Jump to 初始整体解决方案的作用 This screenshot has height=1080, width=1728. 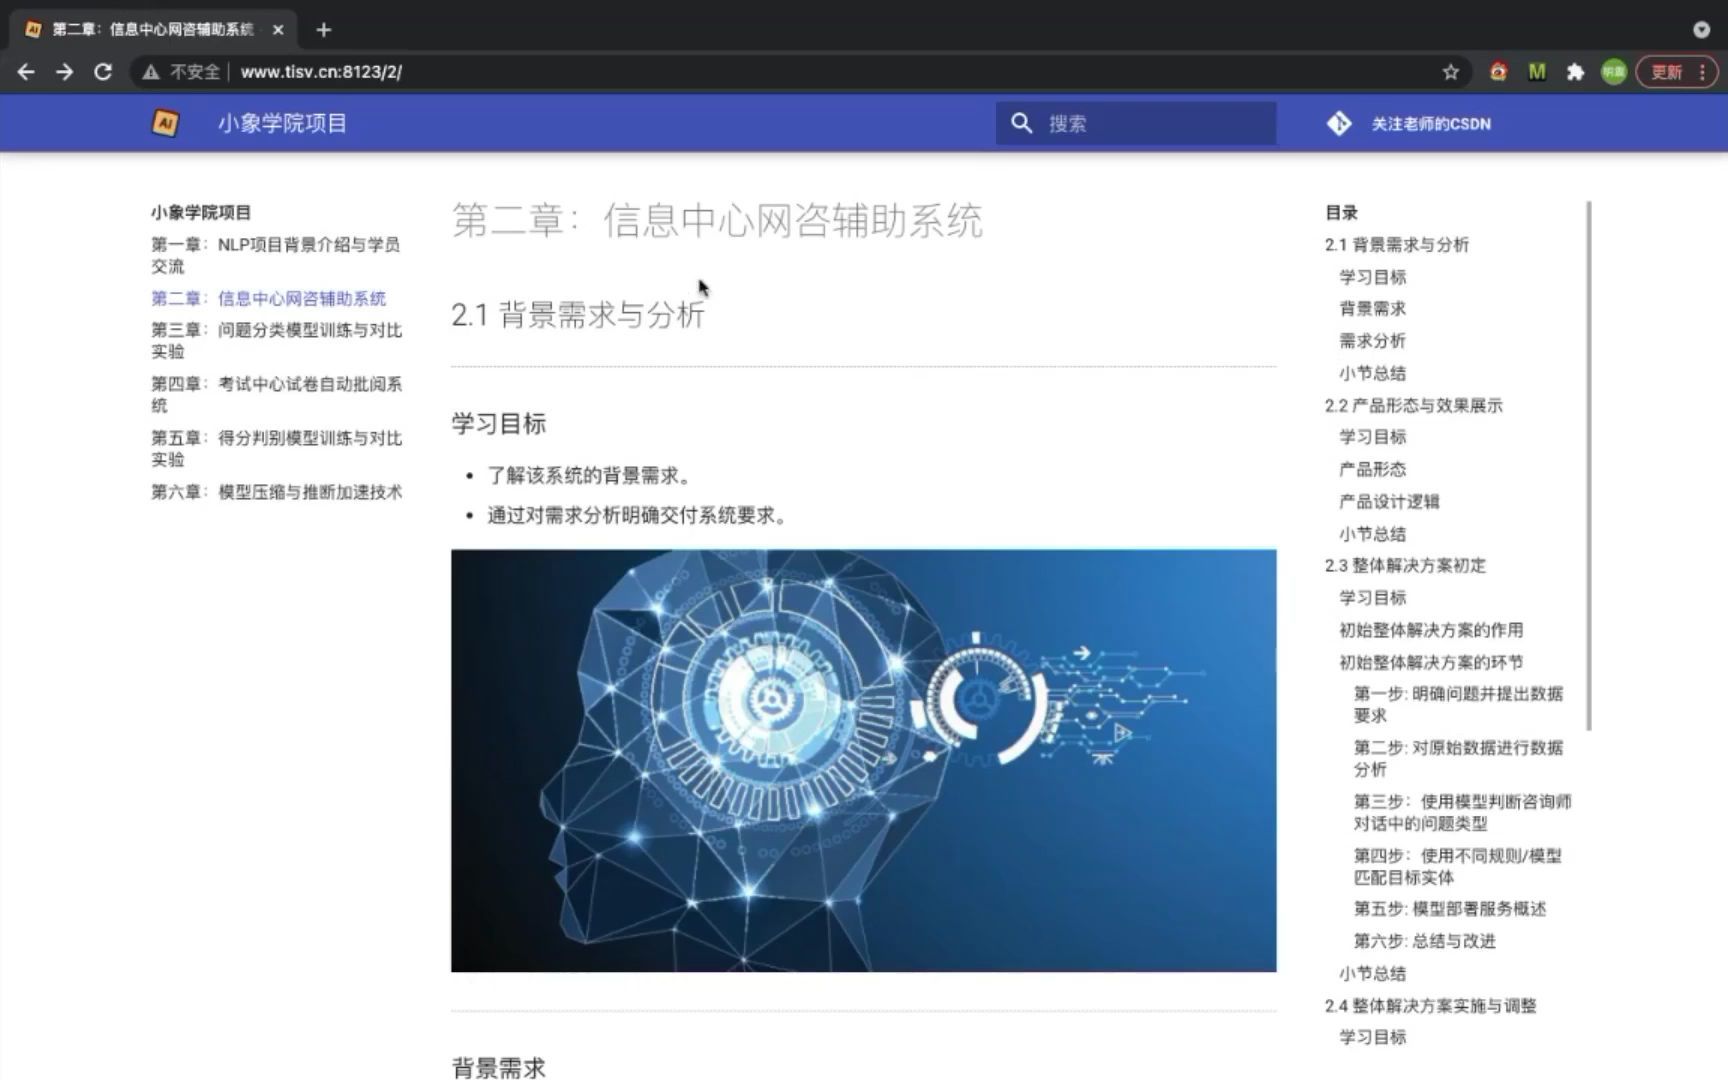pyautogui.click(x=1431, y=630)
